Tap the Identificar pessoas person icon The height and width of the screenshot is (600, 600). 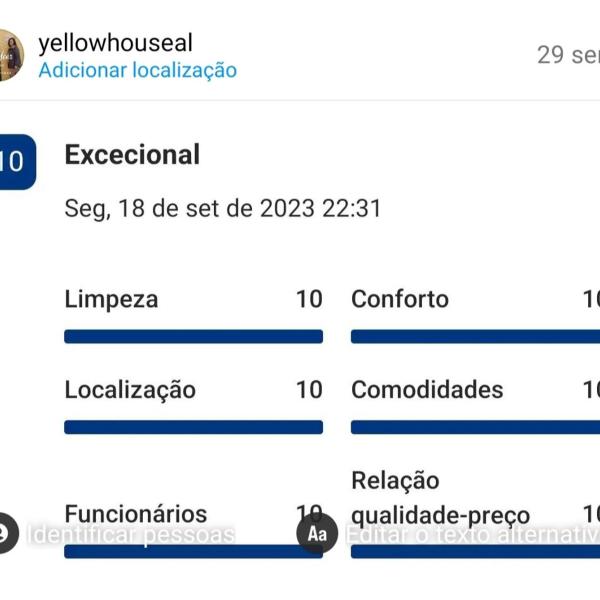tap(6, 532)
